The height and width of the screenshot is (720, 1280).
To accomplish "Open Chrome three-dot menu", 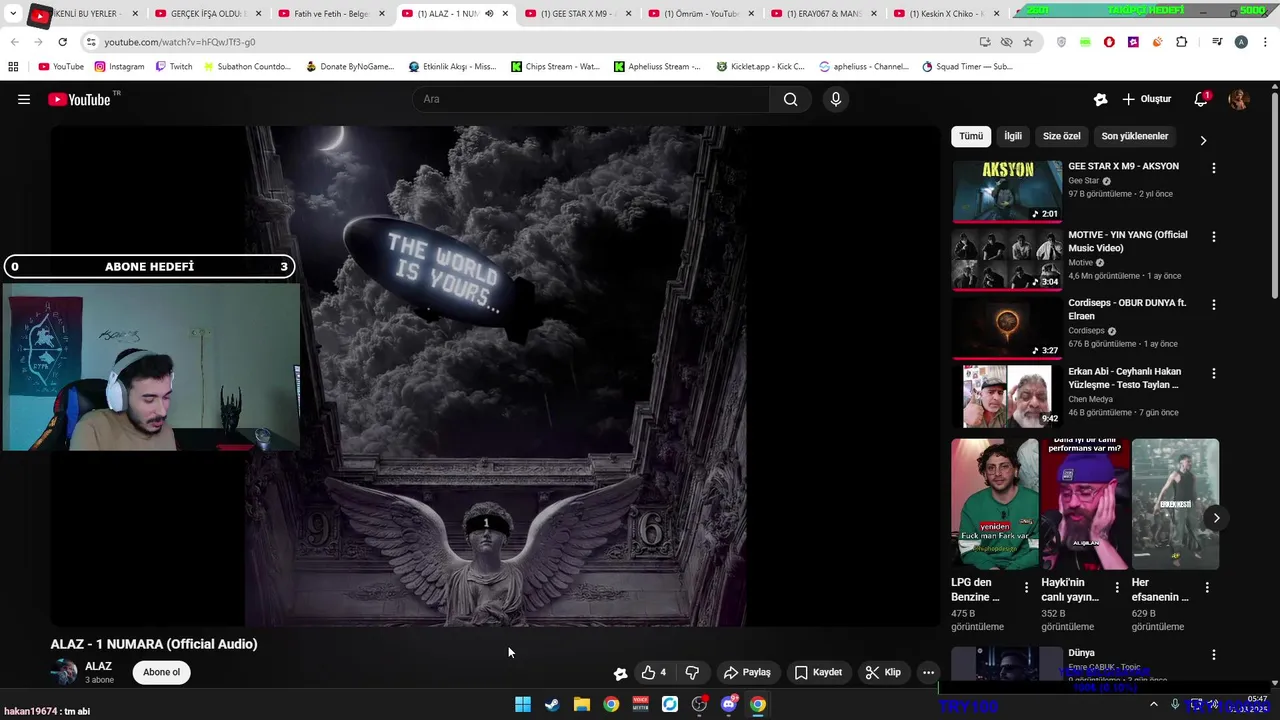I will 1264,42.
